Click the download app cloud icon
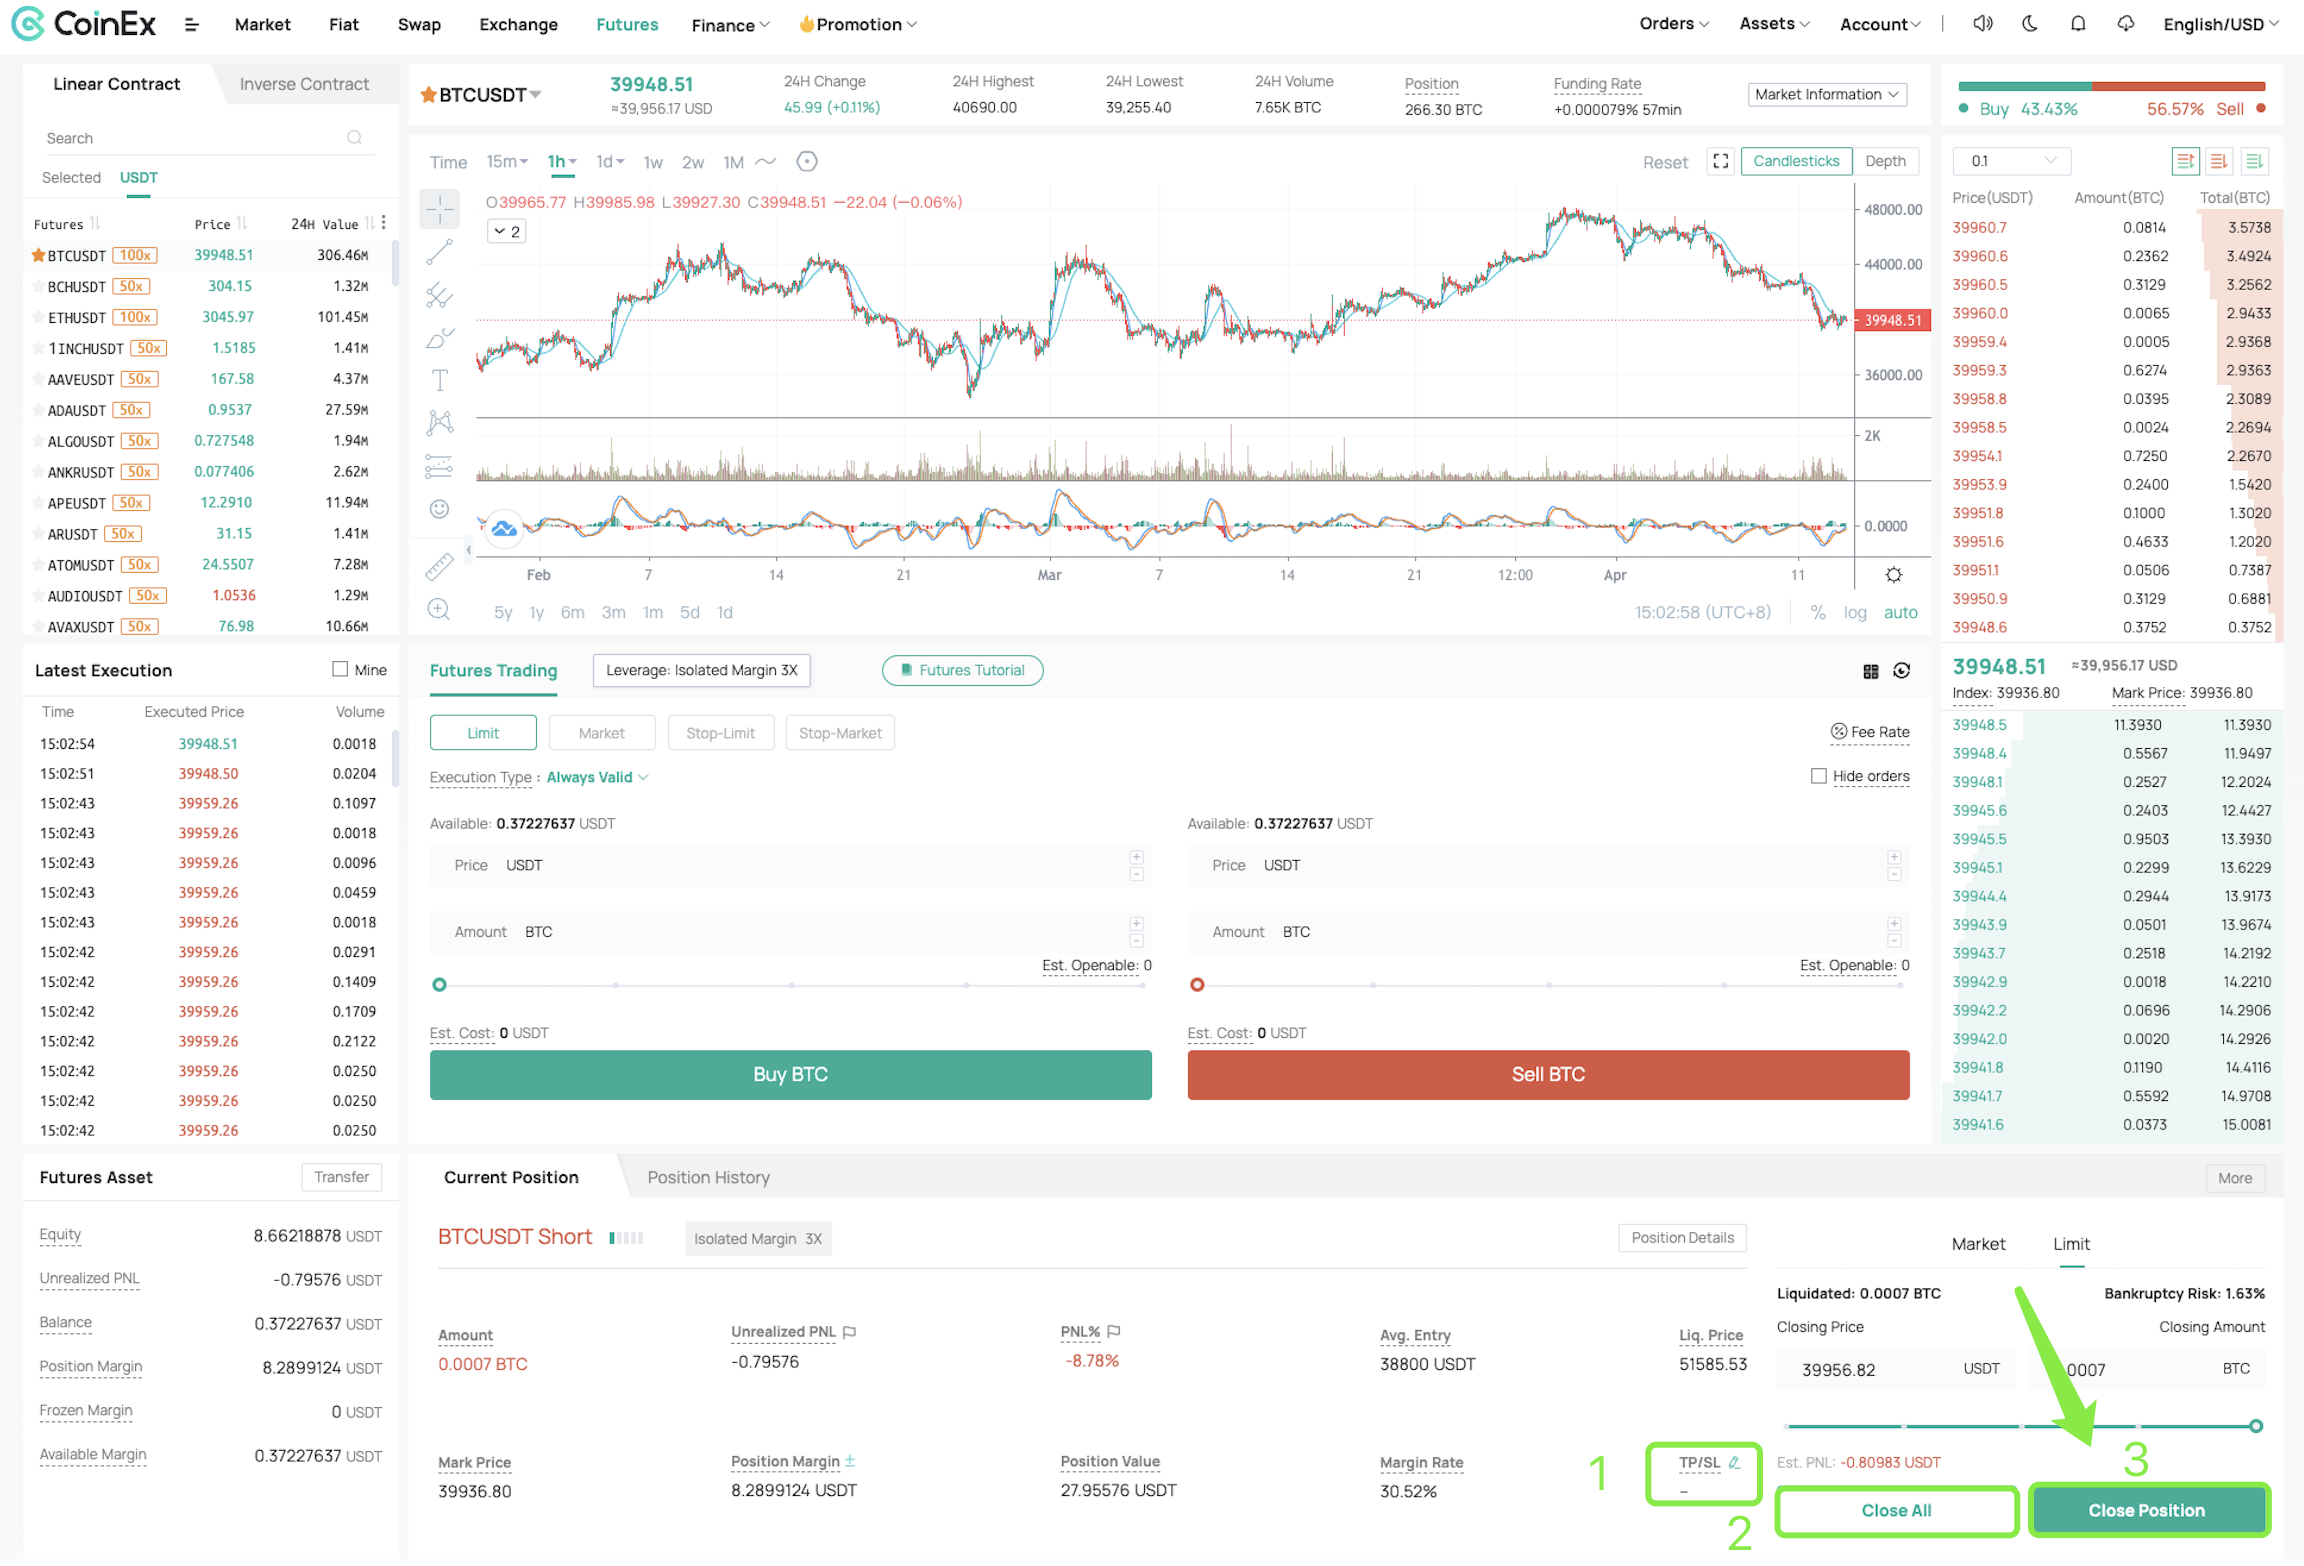 click(2125, 24)
